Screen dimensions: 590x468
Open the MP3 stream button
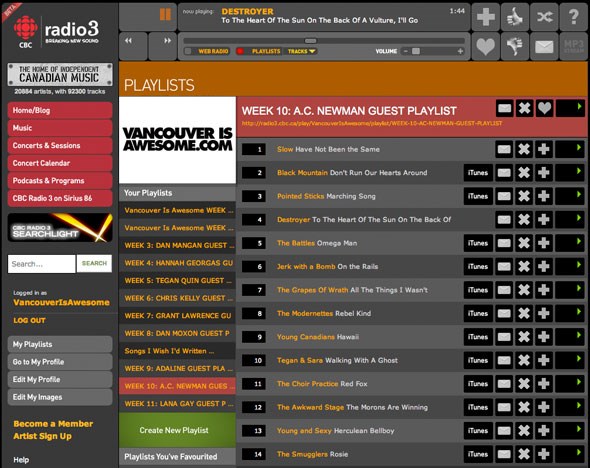click(x=573, y=46)
